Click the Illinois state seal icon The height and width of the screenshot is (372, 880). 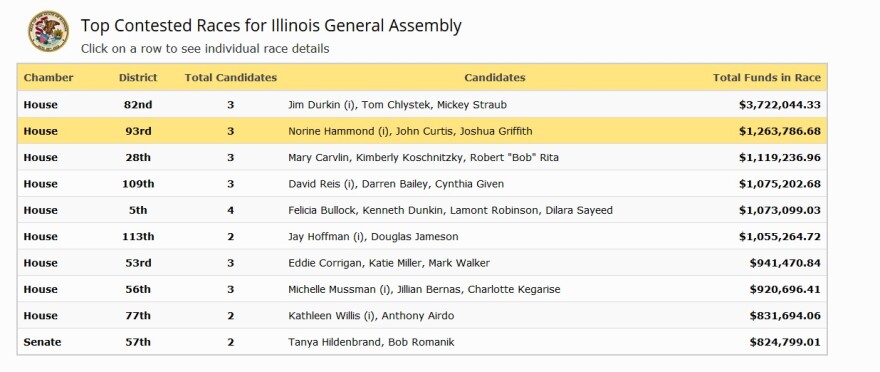pos(49,31)
